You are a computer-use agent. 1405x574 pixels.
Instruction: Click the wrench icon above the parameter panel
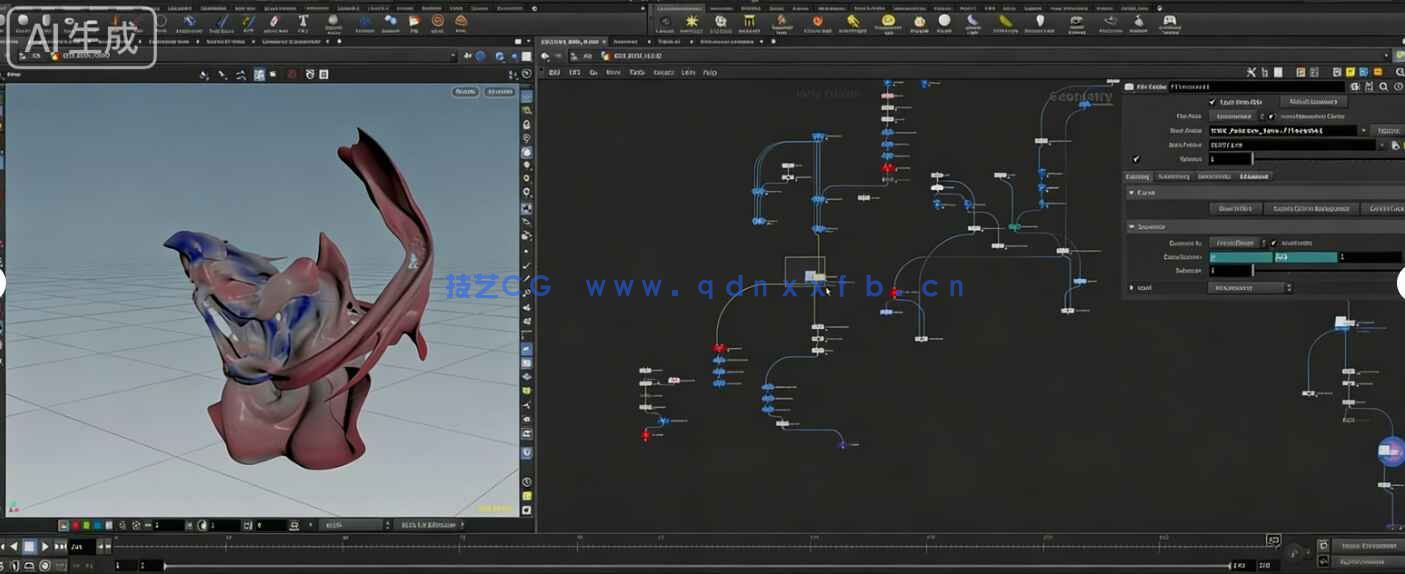[x=1251, y=72]
